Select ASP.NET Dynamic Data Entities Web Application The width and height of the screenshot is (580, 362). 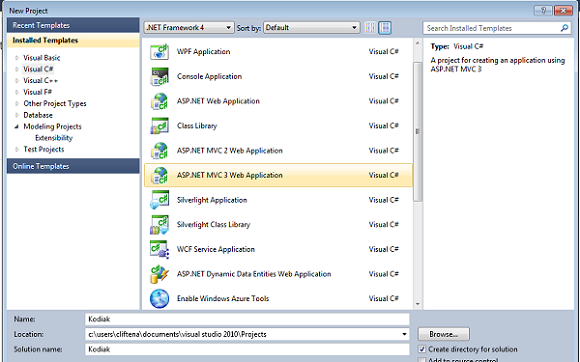(x=254, y=274)
